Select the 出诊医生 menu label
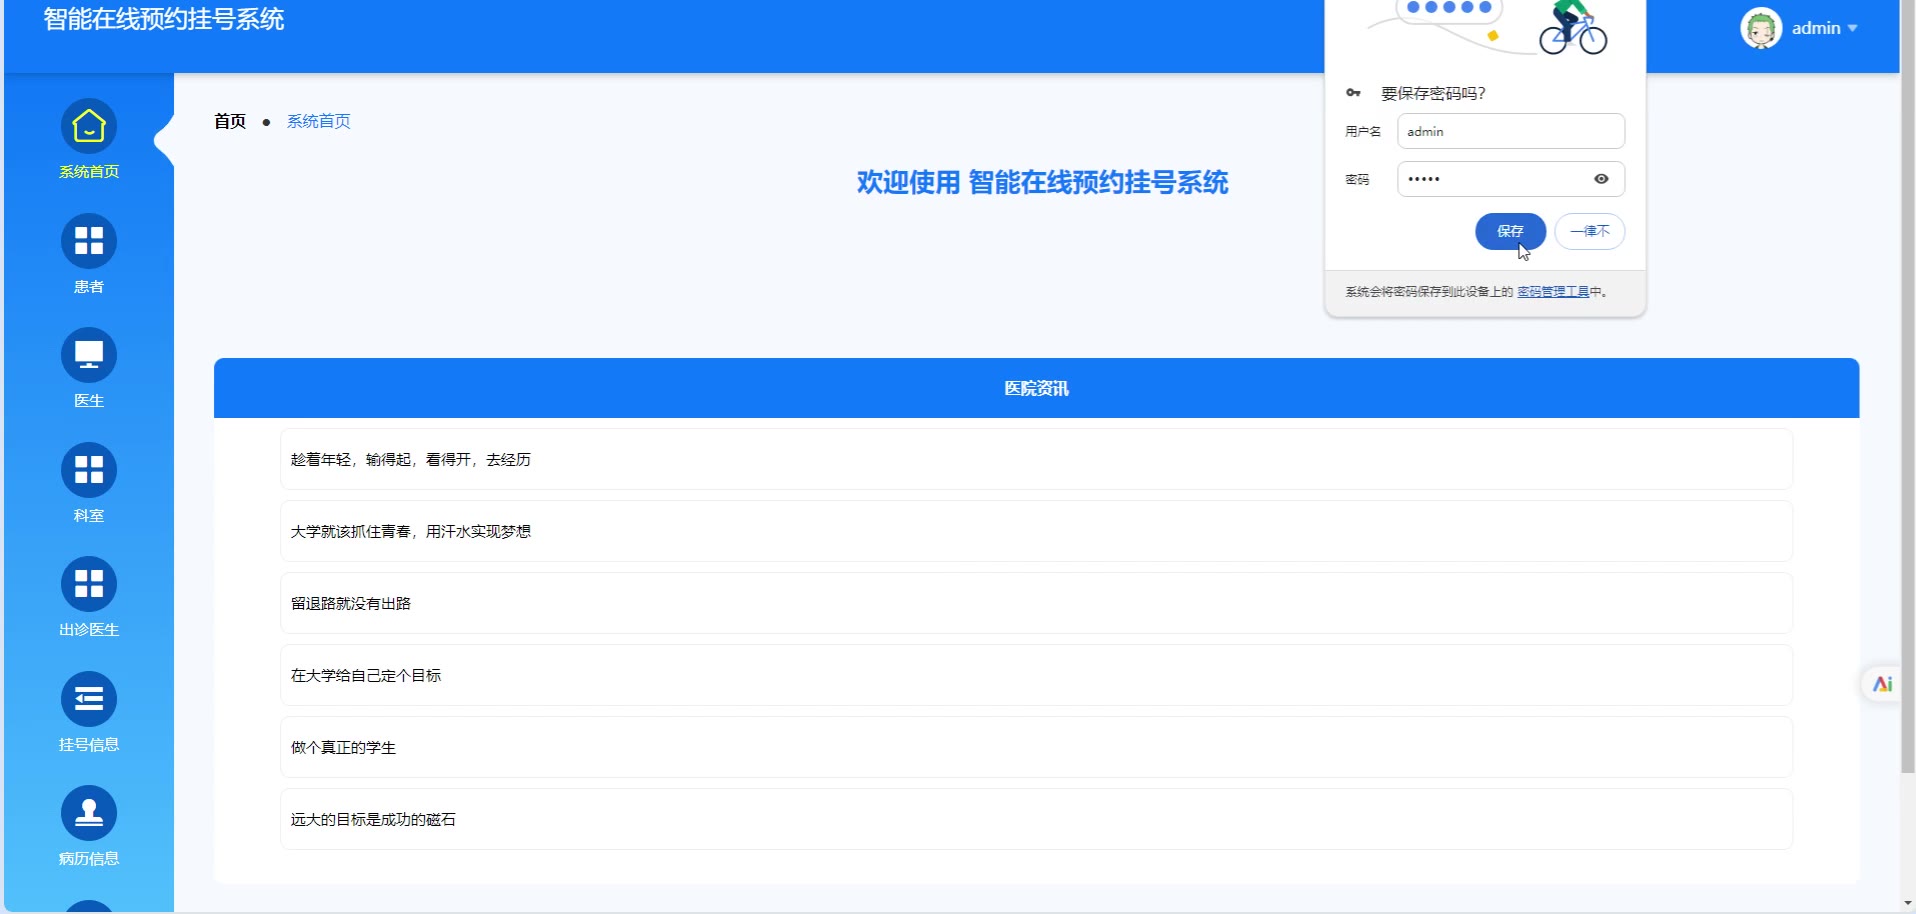1916x914 pixels. pyautogui.click(x=89, y=630)
